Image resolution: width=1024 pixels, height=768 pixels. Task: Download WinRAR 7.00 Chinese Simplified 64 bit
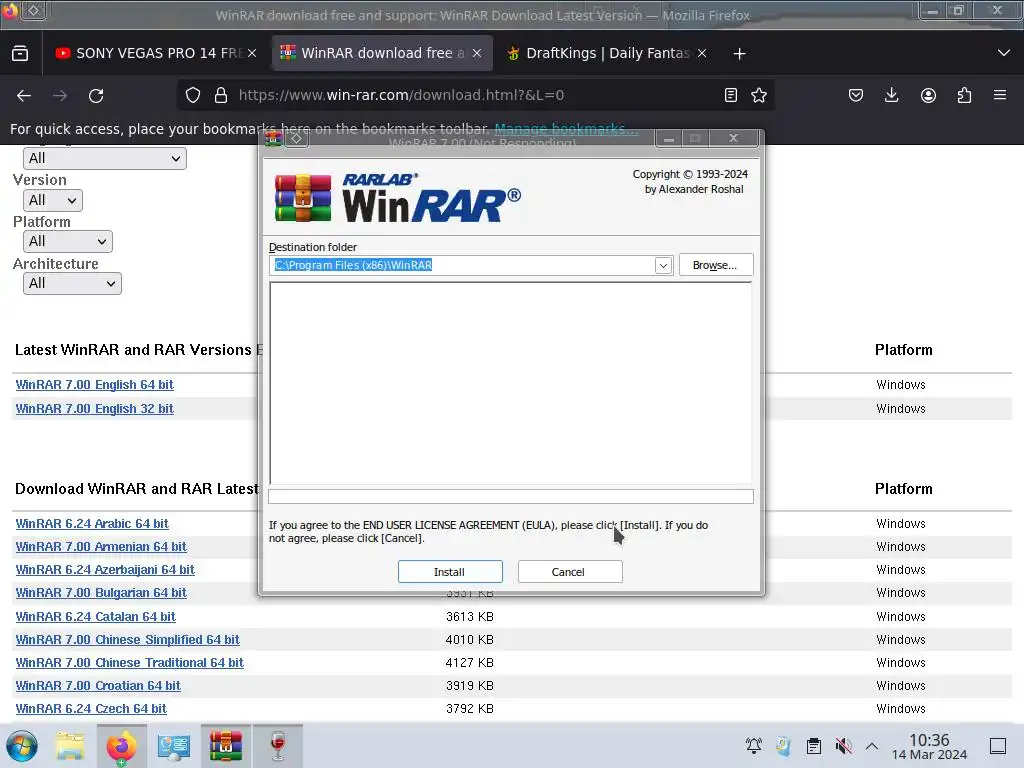point(127,639)
